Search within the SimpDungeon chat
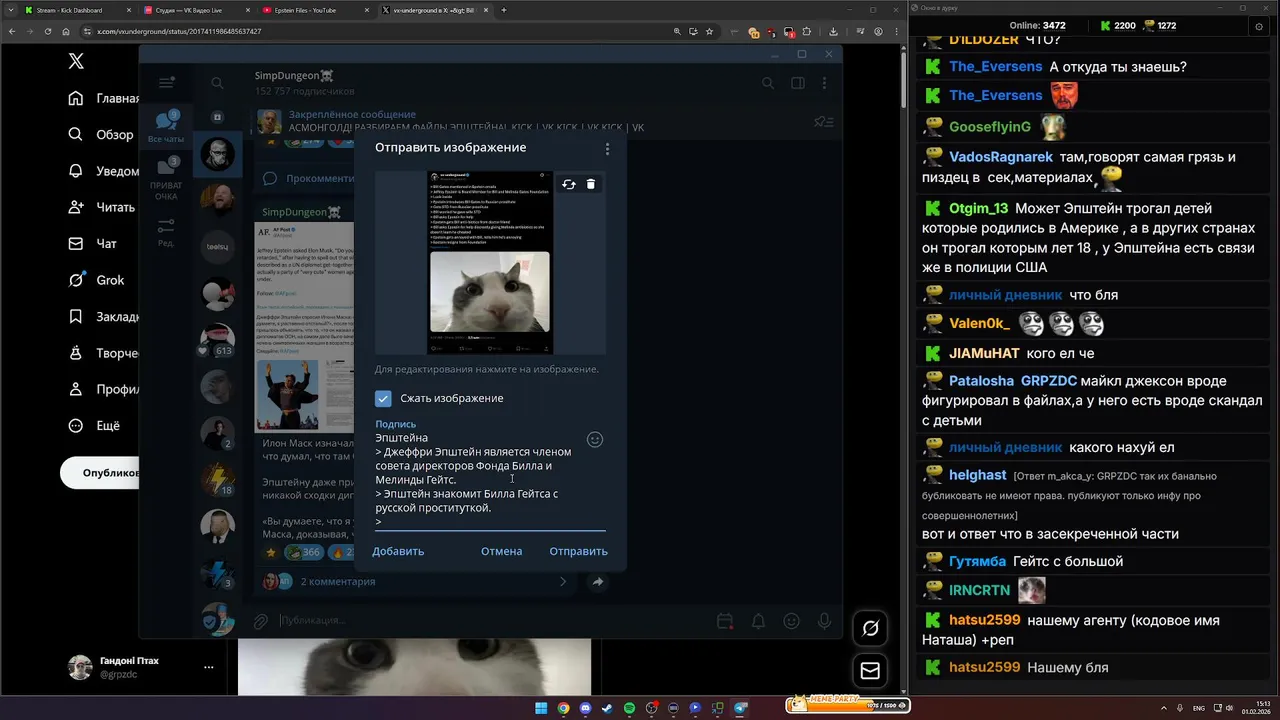 (768, 83)
